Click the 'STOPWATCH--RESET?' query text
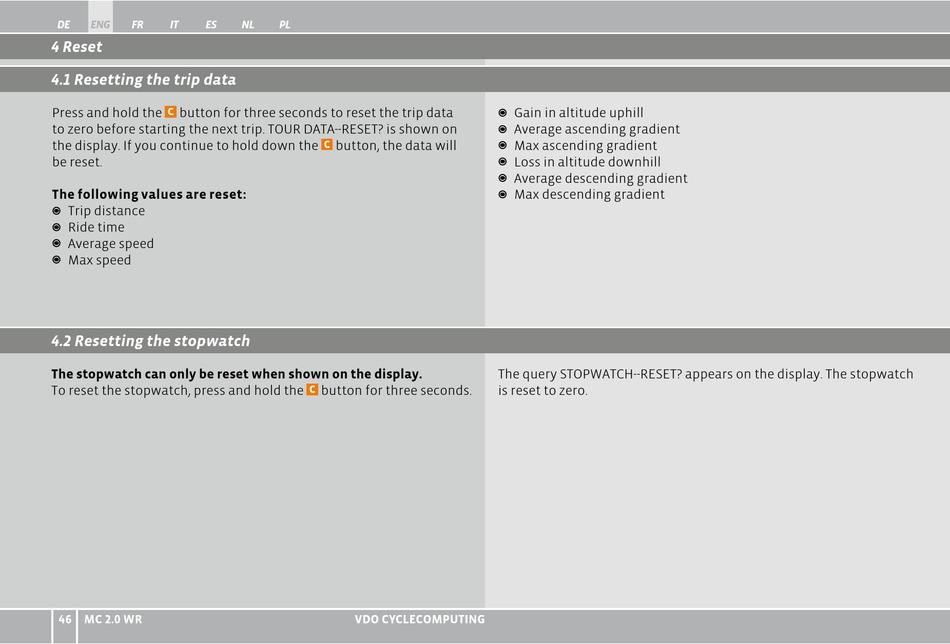 pyautogui.click(x=621, y=374)
